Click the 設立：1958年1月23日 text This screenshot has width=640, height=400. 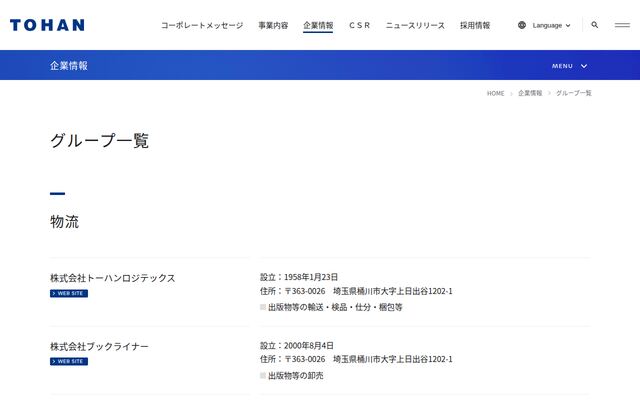299,277
